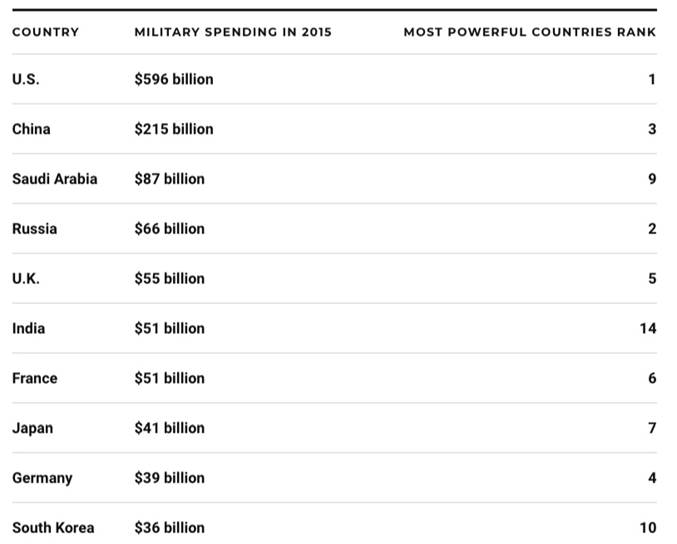Screen dimensions: 677x544
Task: Select the U.S. country cell
Action: tap(26, 79)
